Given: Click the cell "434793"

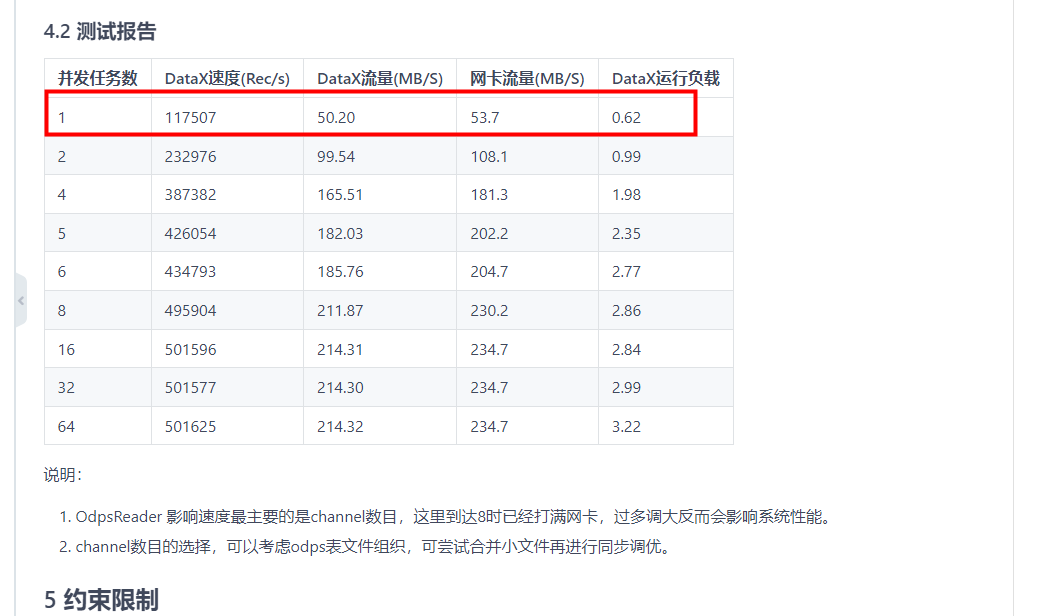Looking at the screenshot, I should [227, 271].
